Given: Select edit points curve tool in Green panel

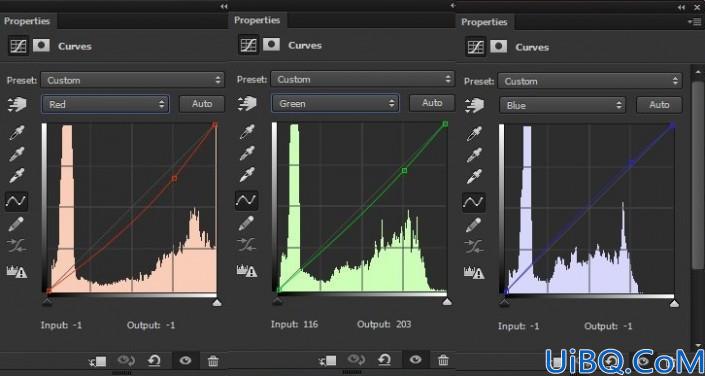Looking at the screenshot, I should tap(246, 200).
